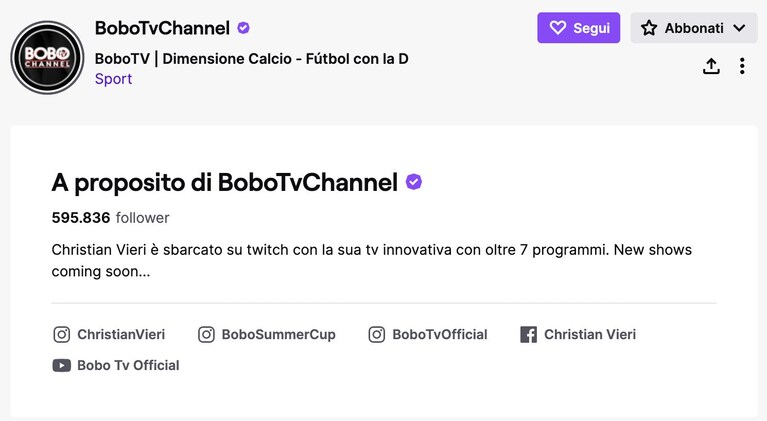Click the Instagram icon beside BoboTvOfficial

pyautogui.click(x=377, y=334)
